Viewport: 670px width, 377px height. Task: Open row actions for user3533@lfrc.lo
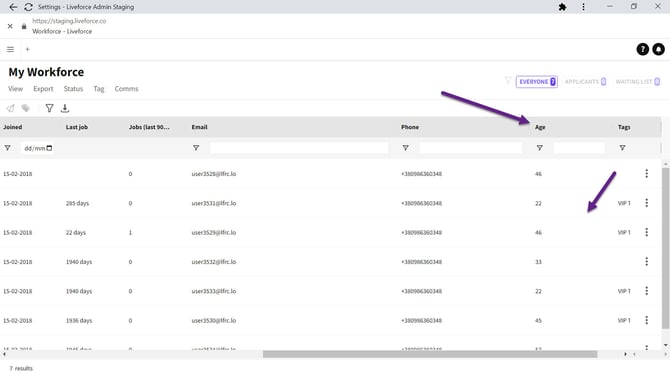[x=646, y=291]
